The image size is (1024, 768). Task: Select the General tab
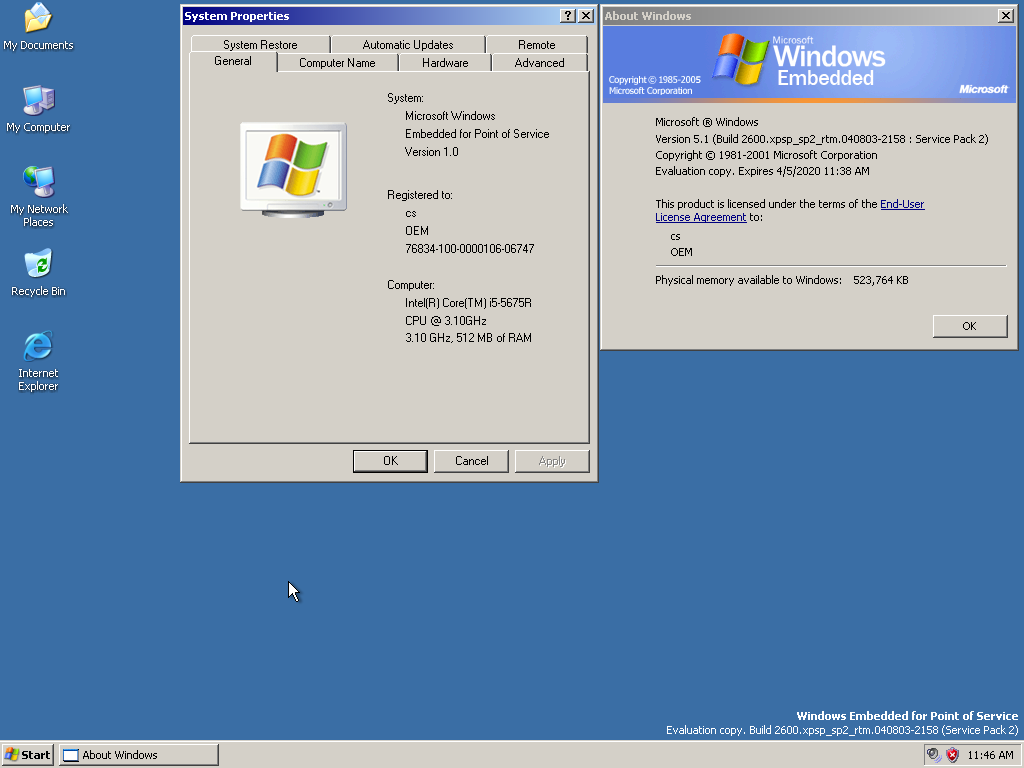[232, 61]
